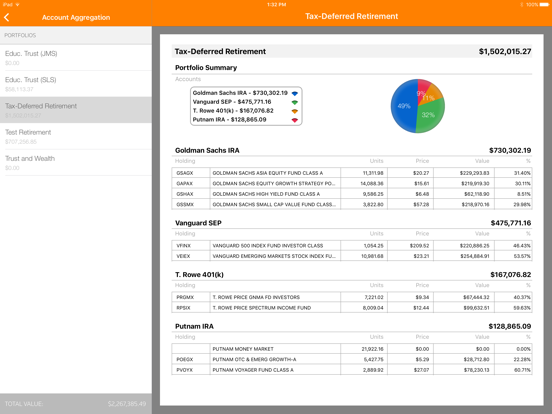This screenshot has height=414, width=552.
Task: Click the GSHAX ticker cell
Action: (x=191, y=194)
